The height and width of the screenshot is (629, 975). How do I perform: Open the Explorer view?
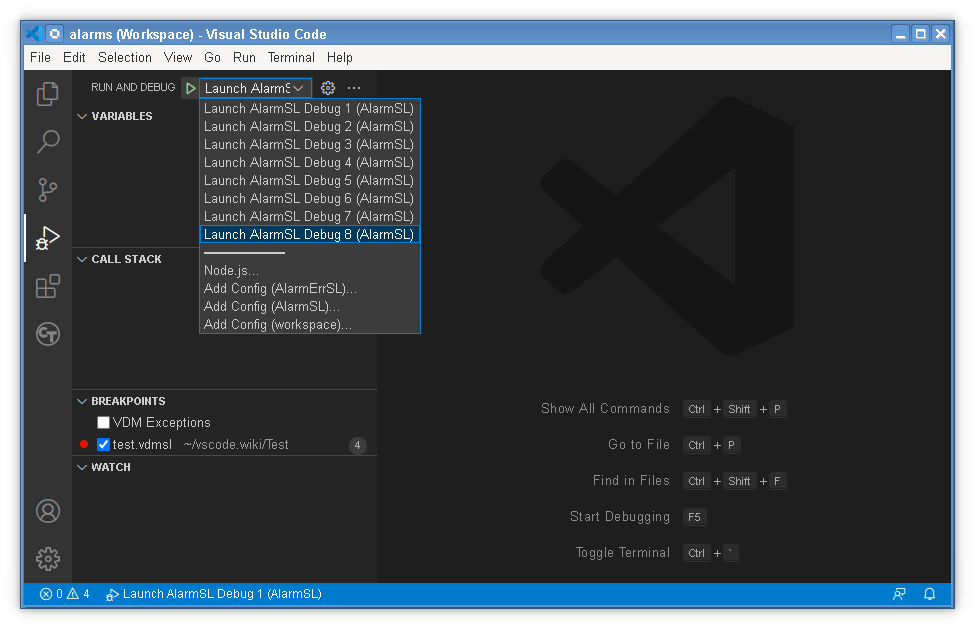pos(47,93)
